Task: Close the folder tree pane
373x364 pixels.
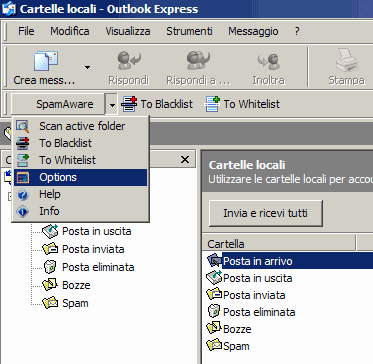Action: click(185, 160)
